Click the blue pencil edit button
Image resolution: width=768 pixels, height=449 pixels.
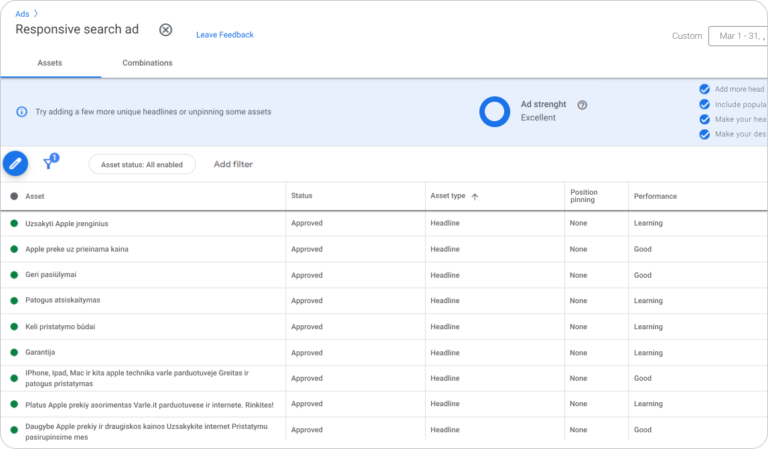[16, 163]
